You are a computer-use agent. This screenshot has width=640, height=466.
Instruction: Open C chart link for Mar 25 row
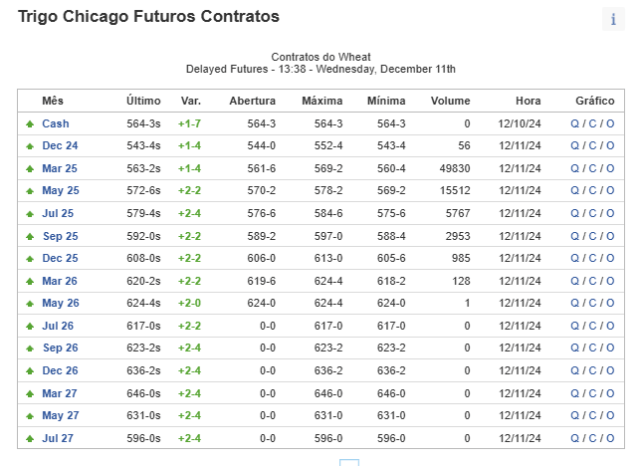[x=592, y=169]
